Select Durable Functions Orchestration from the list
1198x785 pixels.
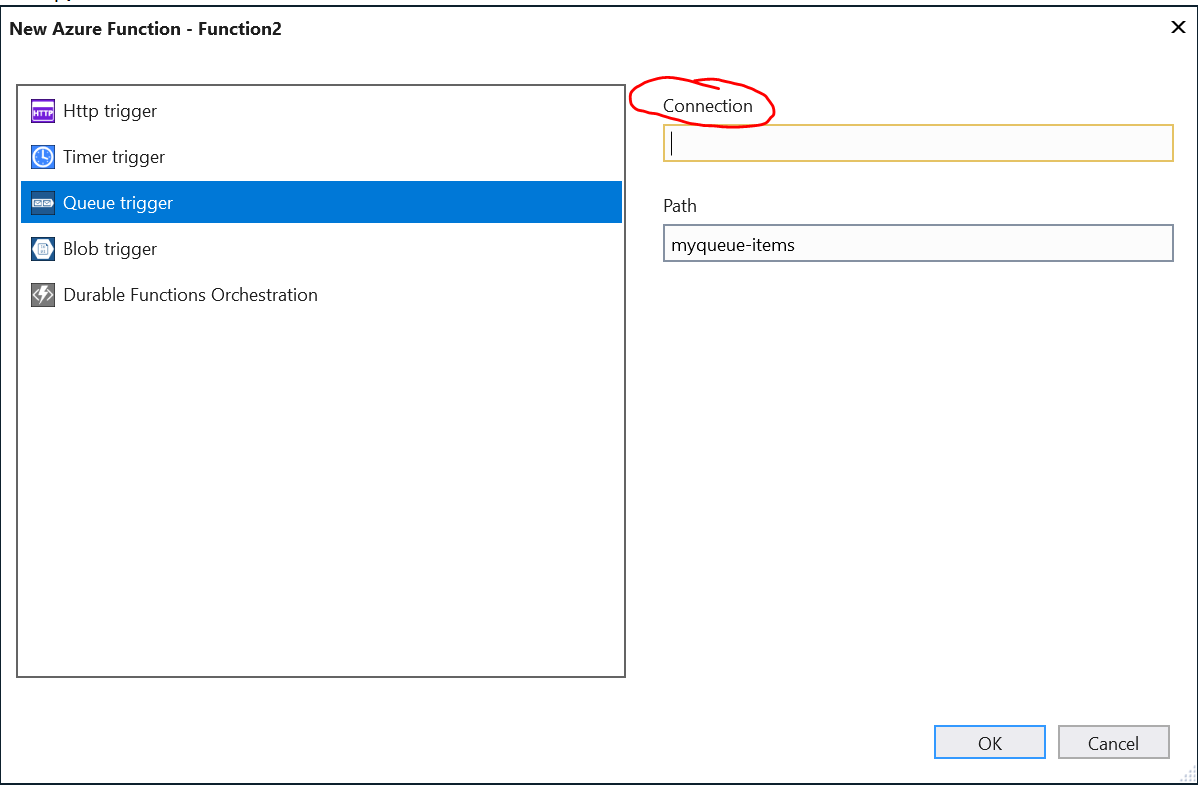190,295
